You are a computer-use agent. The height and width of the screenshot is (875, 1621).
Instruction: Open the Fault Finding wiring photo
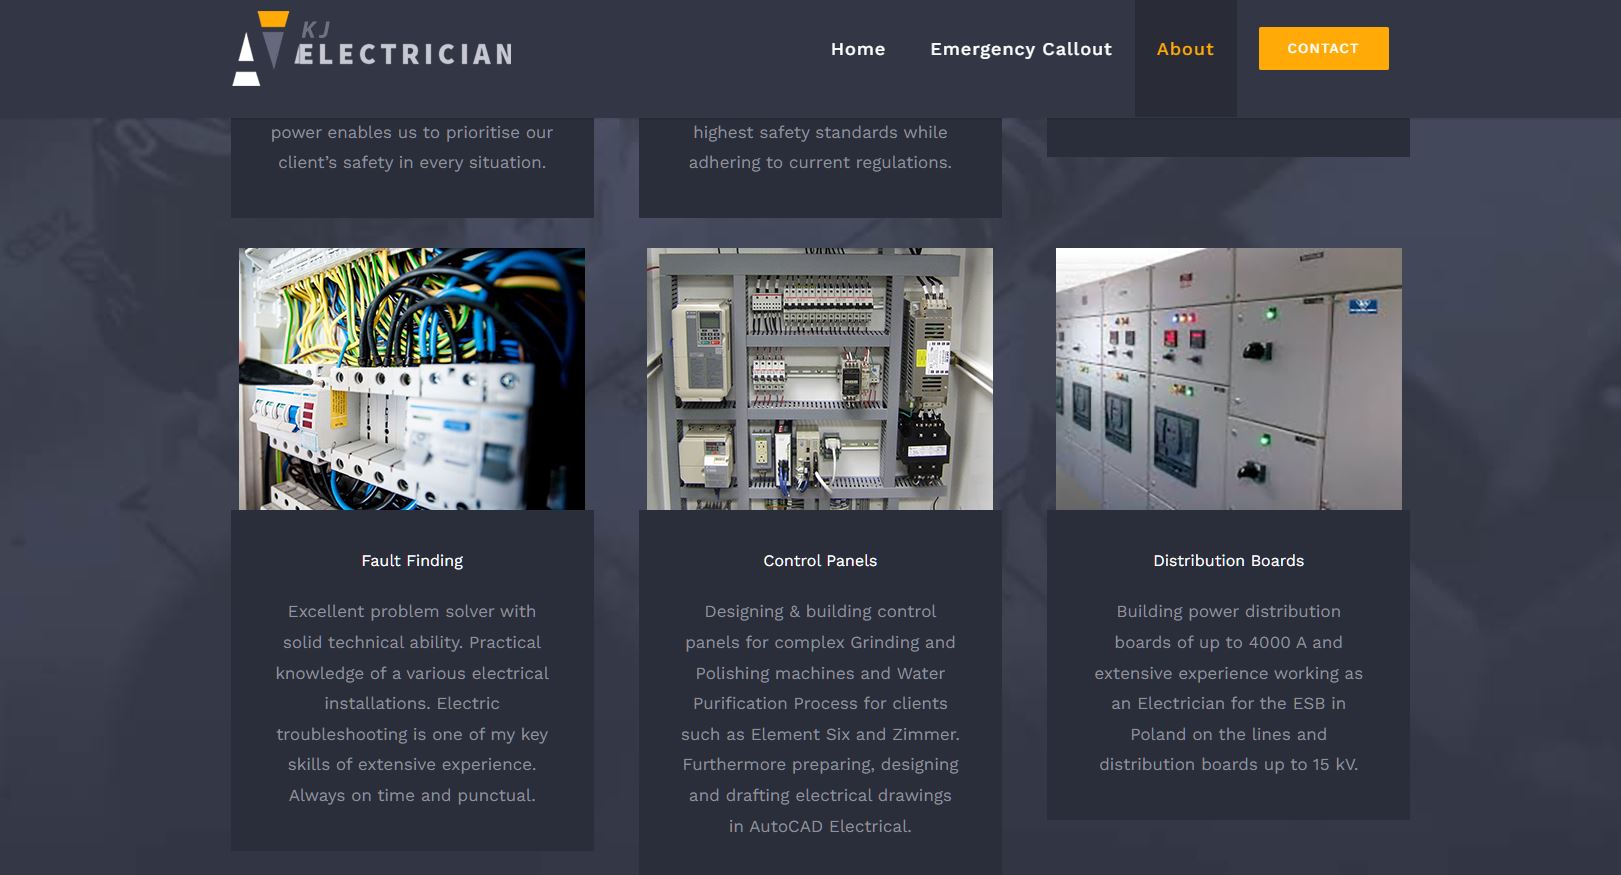(412, 379)
